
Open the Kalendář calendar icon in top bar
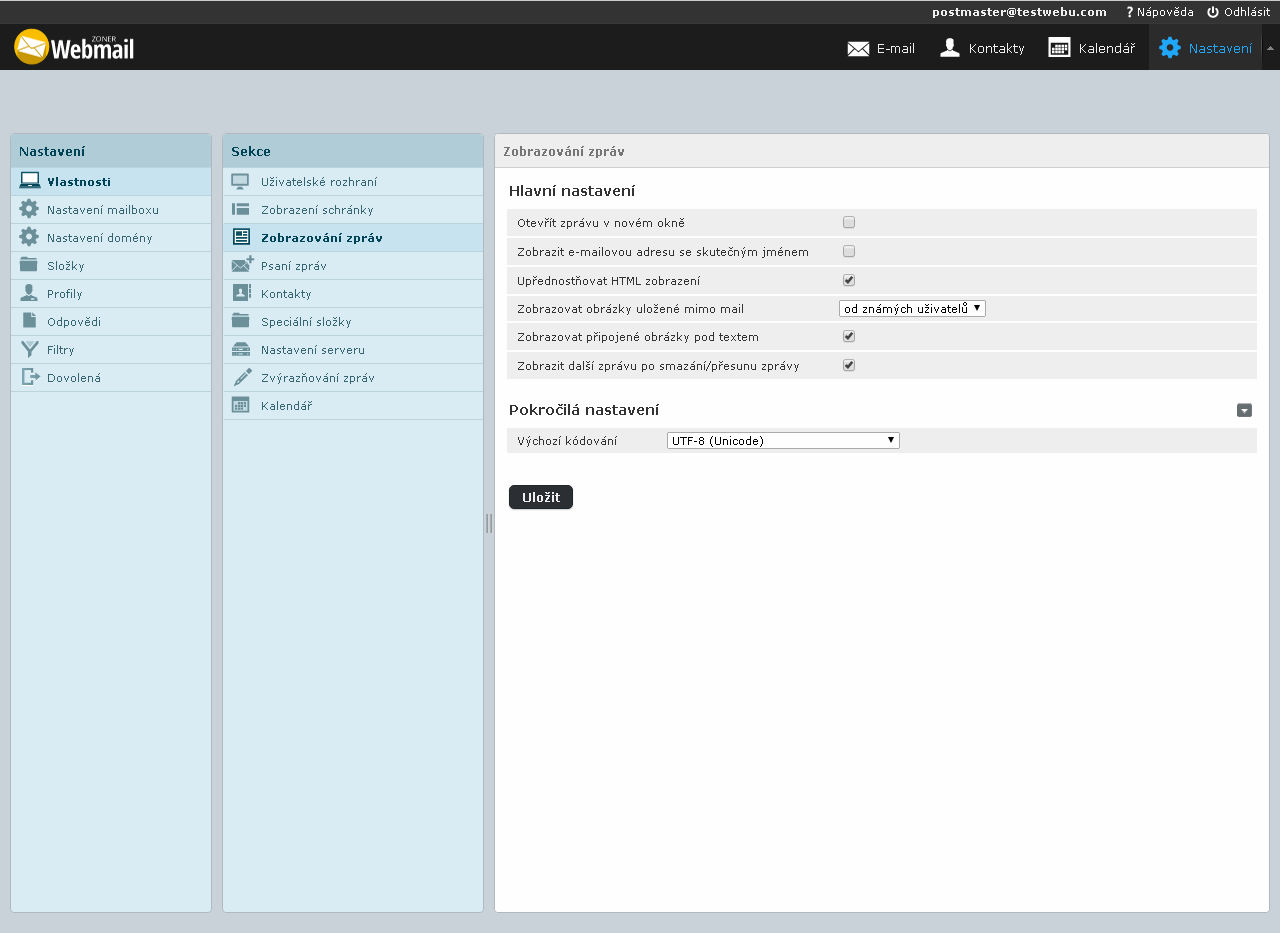tap(1059, 48)
